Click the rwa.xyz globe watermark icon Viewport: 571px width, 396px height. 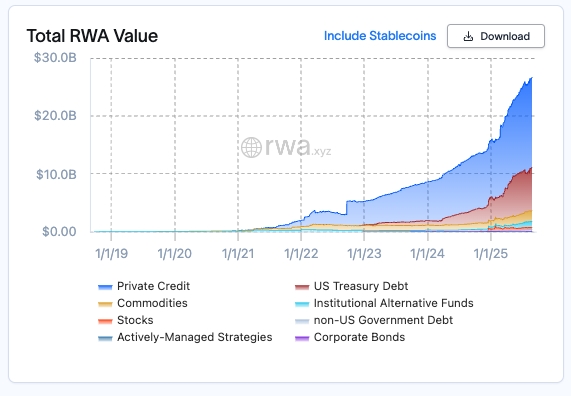[251, 148]
